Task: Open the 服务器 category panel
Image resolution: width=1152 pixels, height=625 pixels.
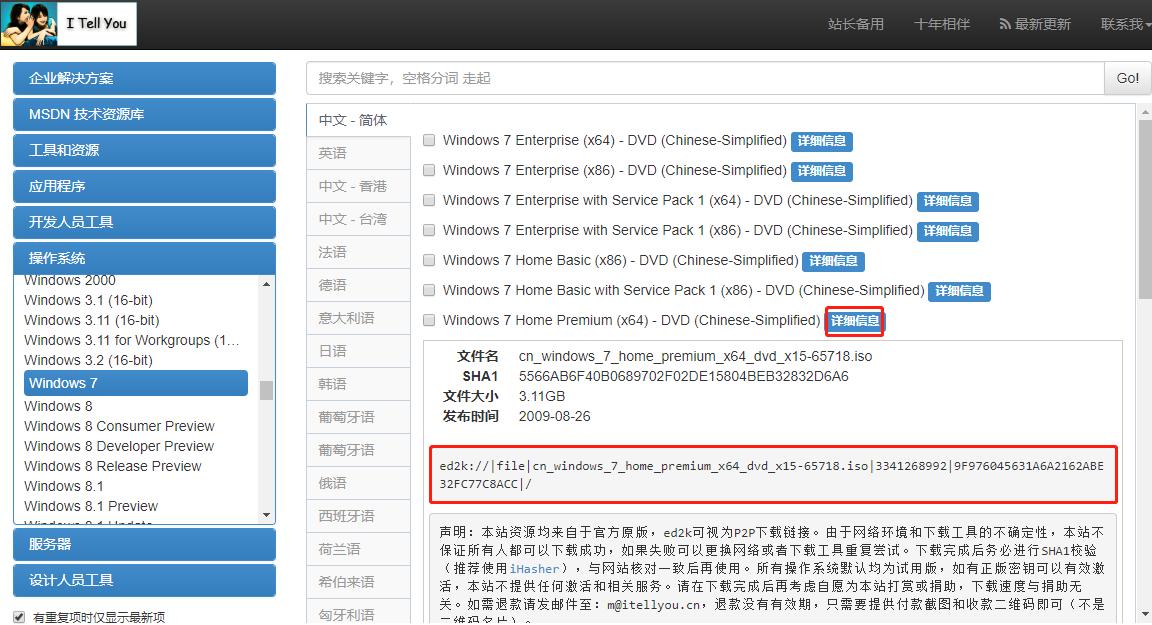Action: (144, 544)
